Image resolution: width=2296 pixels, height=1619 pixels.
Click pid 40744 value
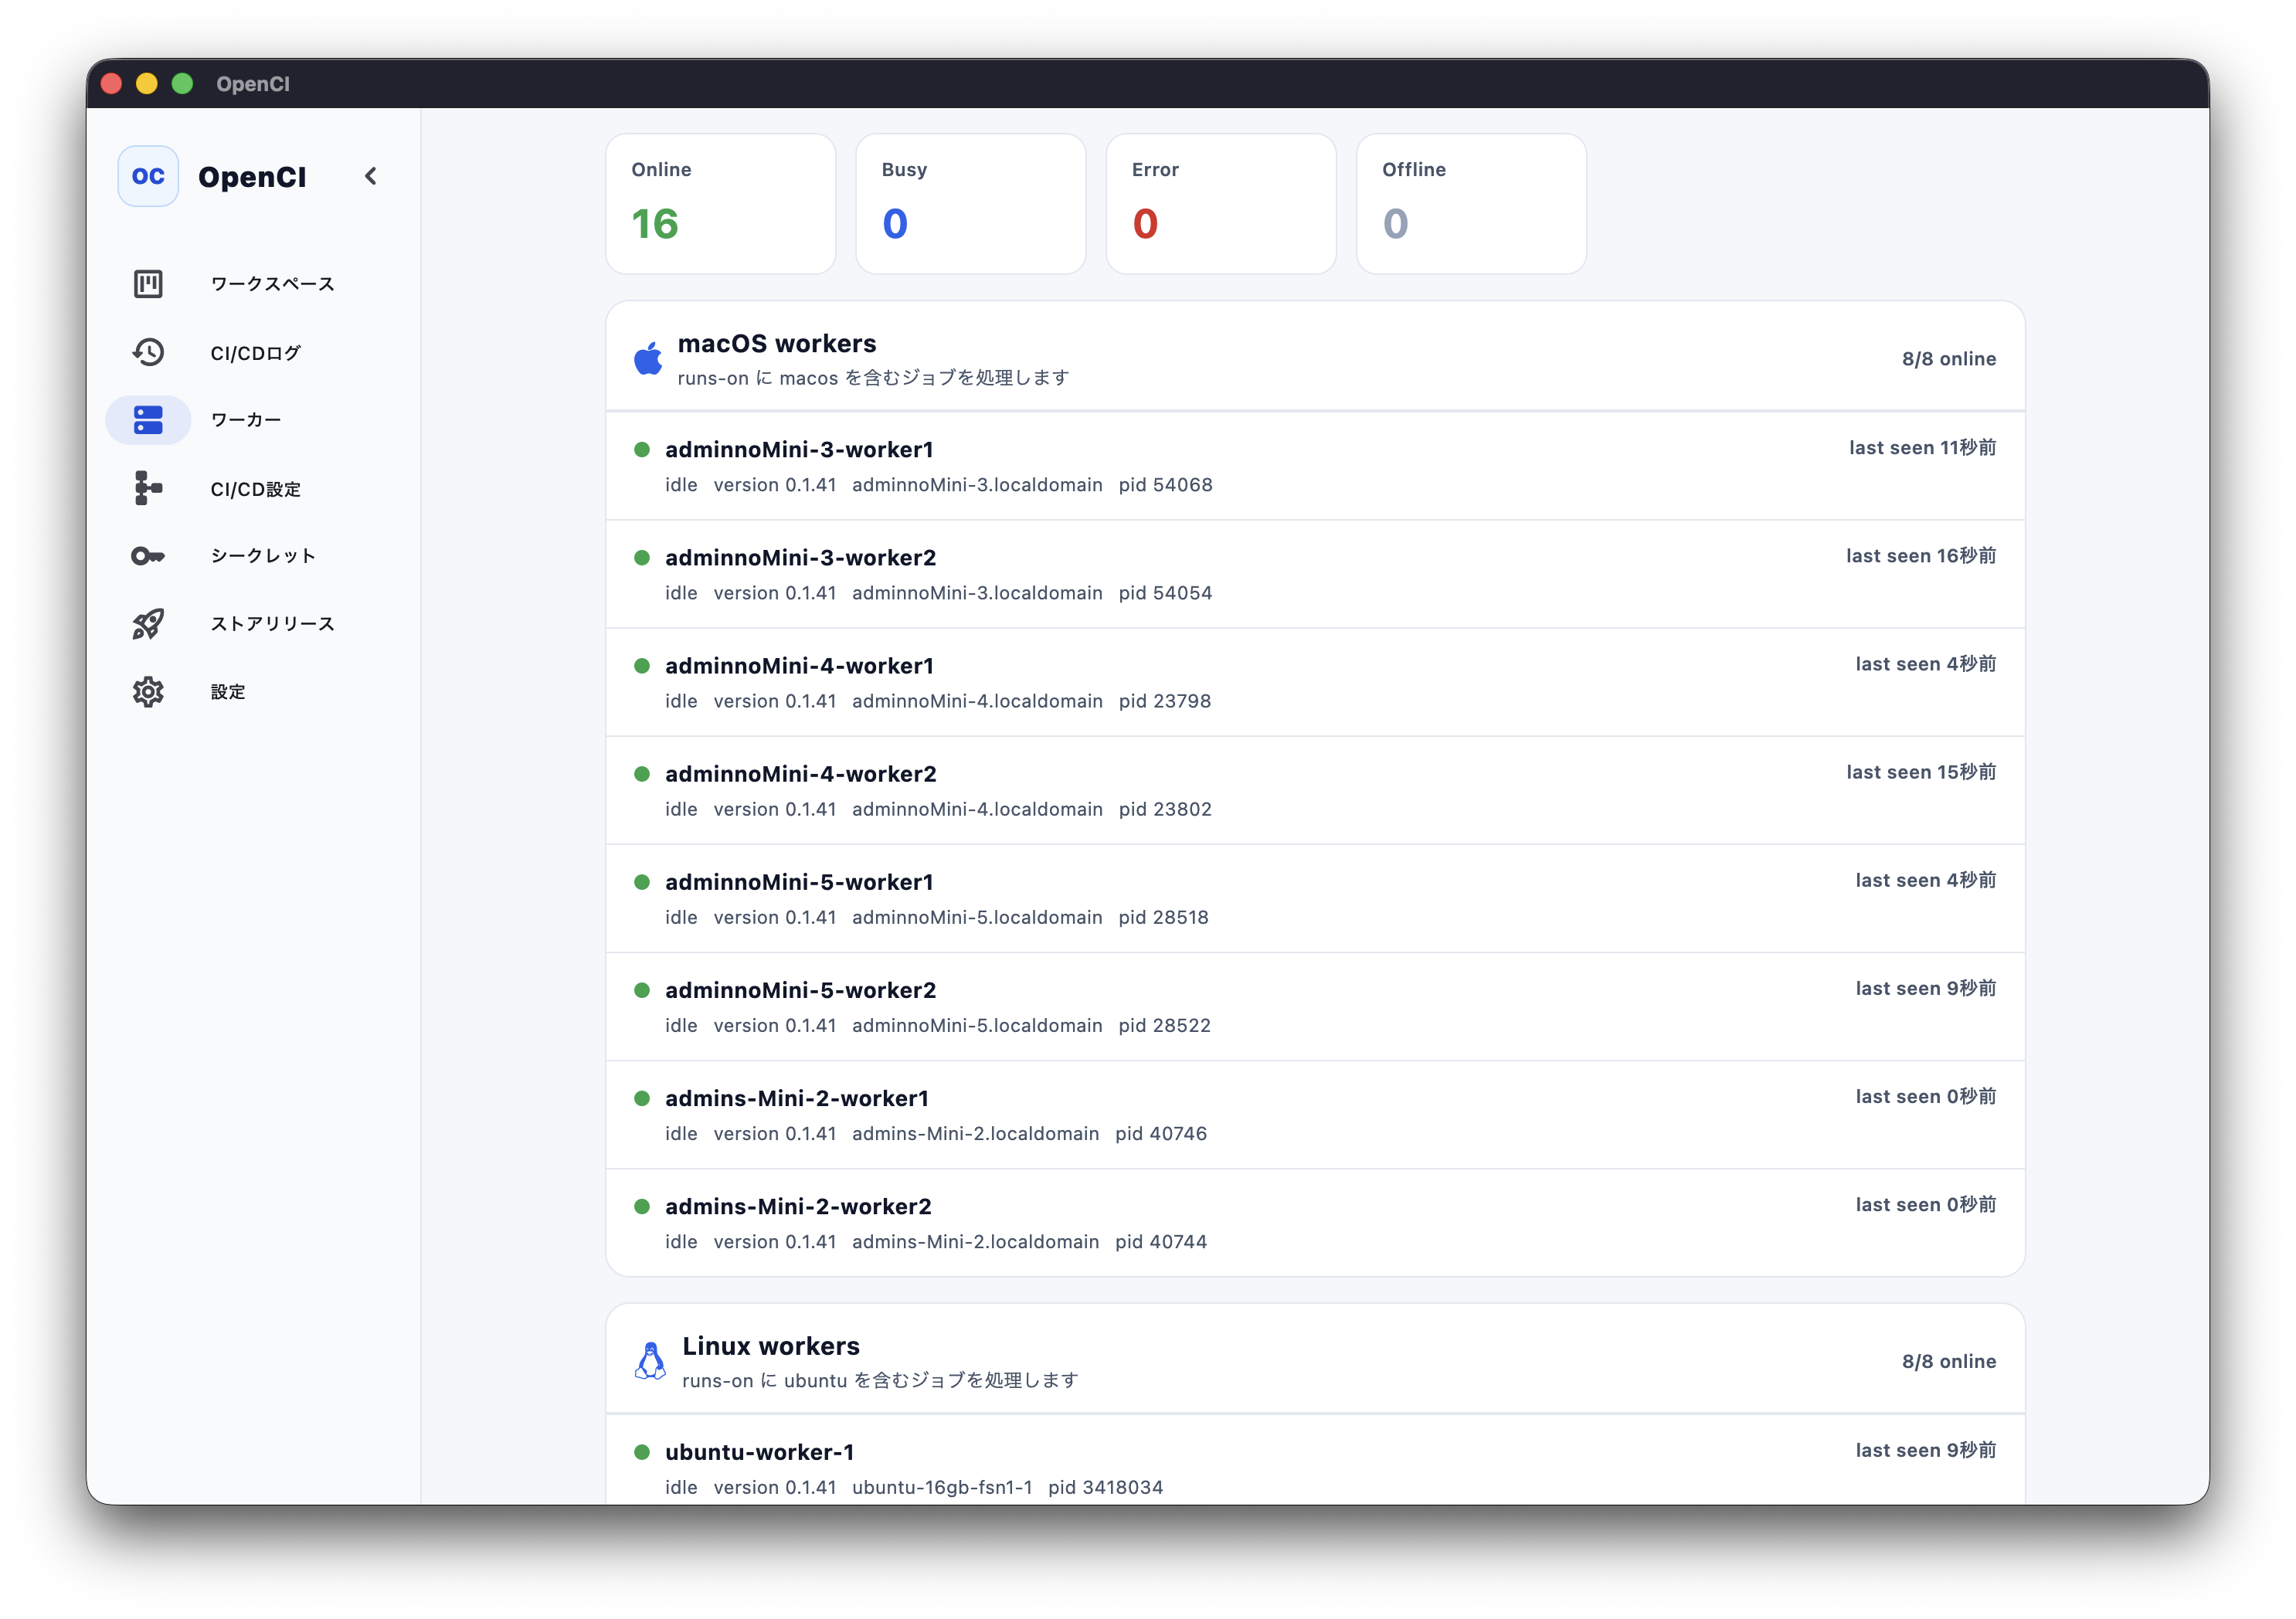[x=1161, y=1241]
